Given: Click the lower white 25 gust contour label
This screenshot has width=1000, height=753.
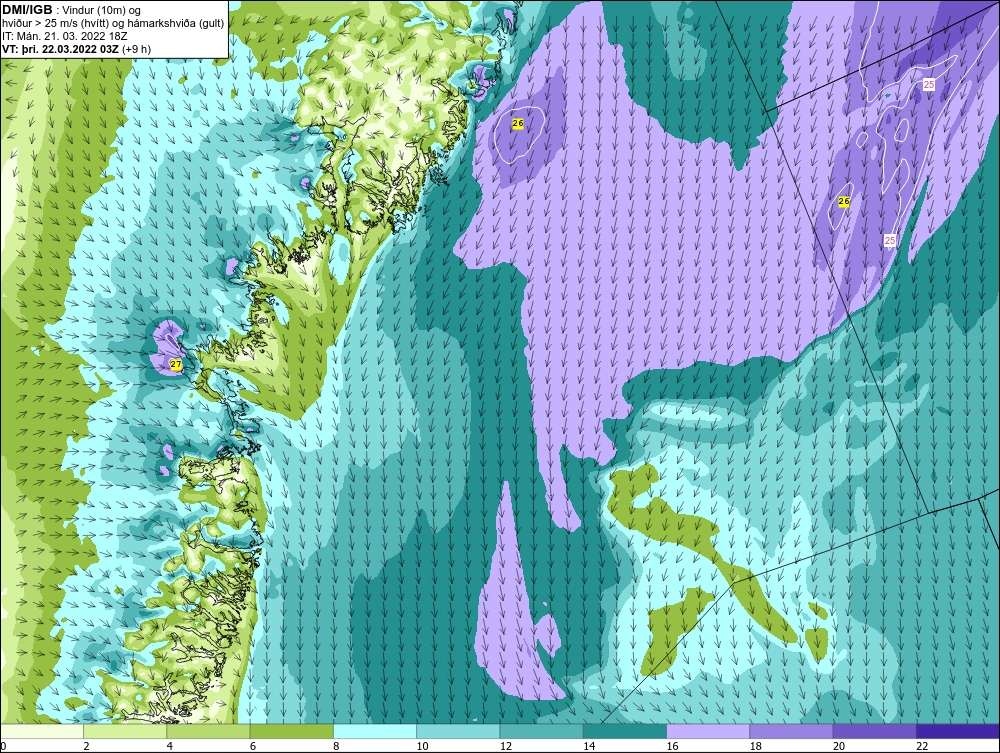Looking at the screenshot, I should coord(890,240).
